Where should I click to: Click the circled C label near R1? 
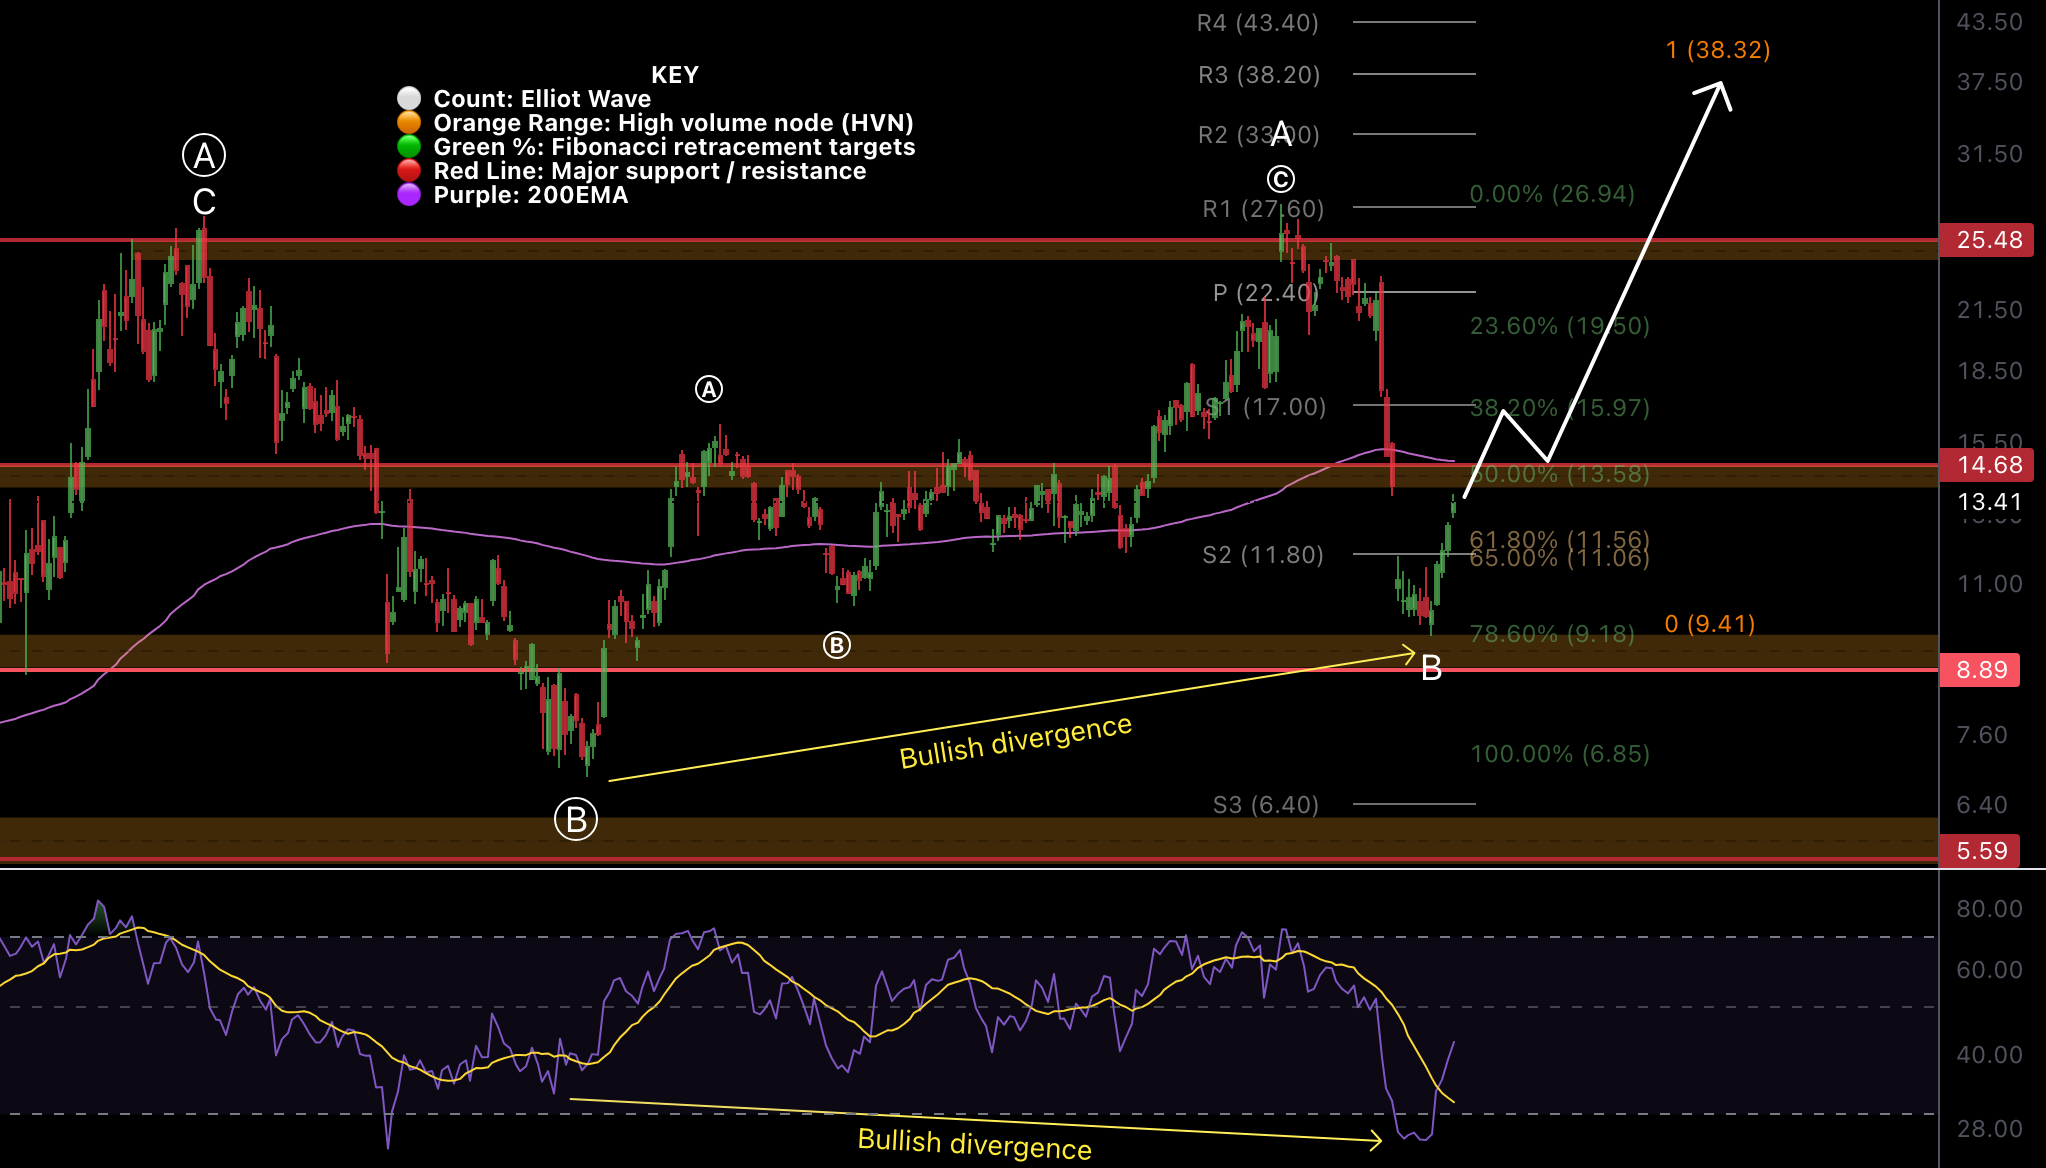pos(1281,179)
